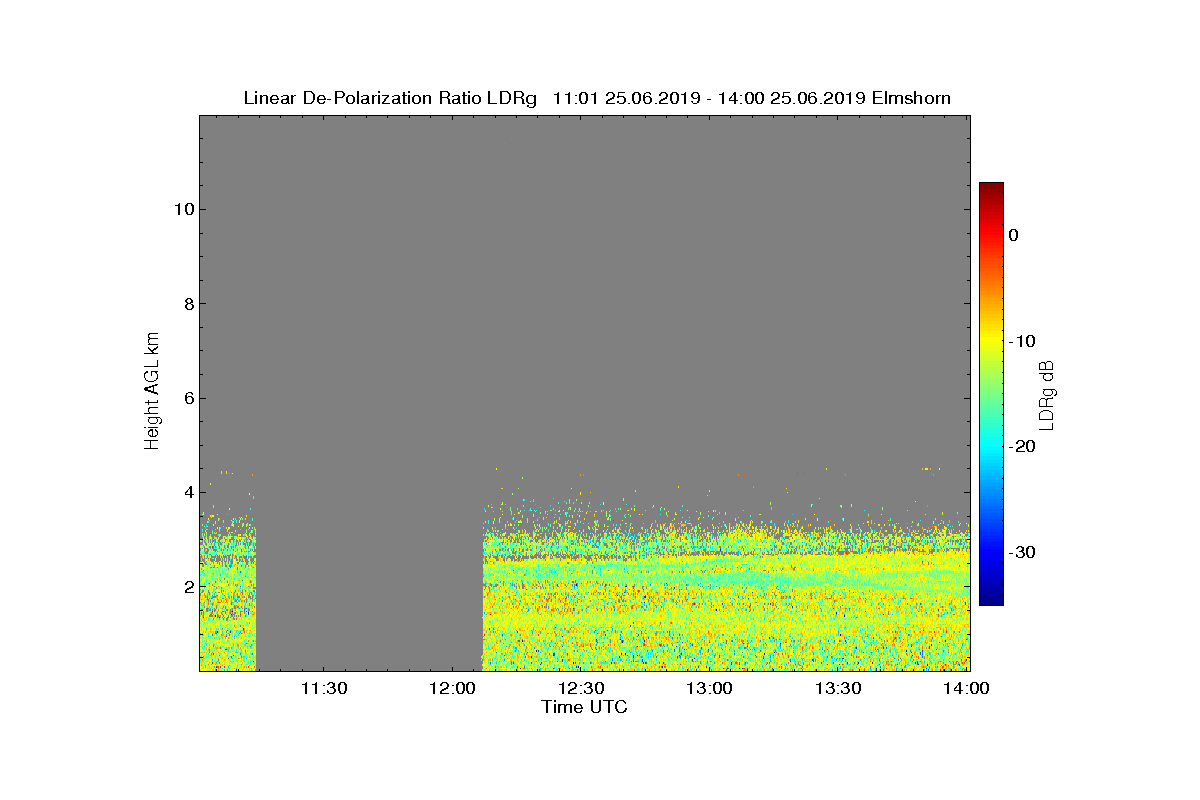Select the 12:00 time axis label
Image resolution: width=1200 pixels, height=800 pixels.
452,688
